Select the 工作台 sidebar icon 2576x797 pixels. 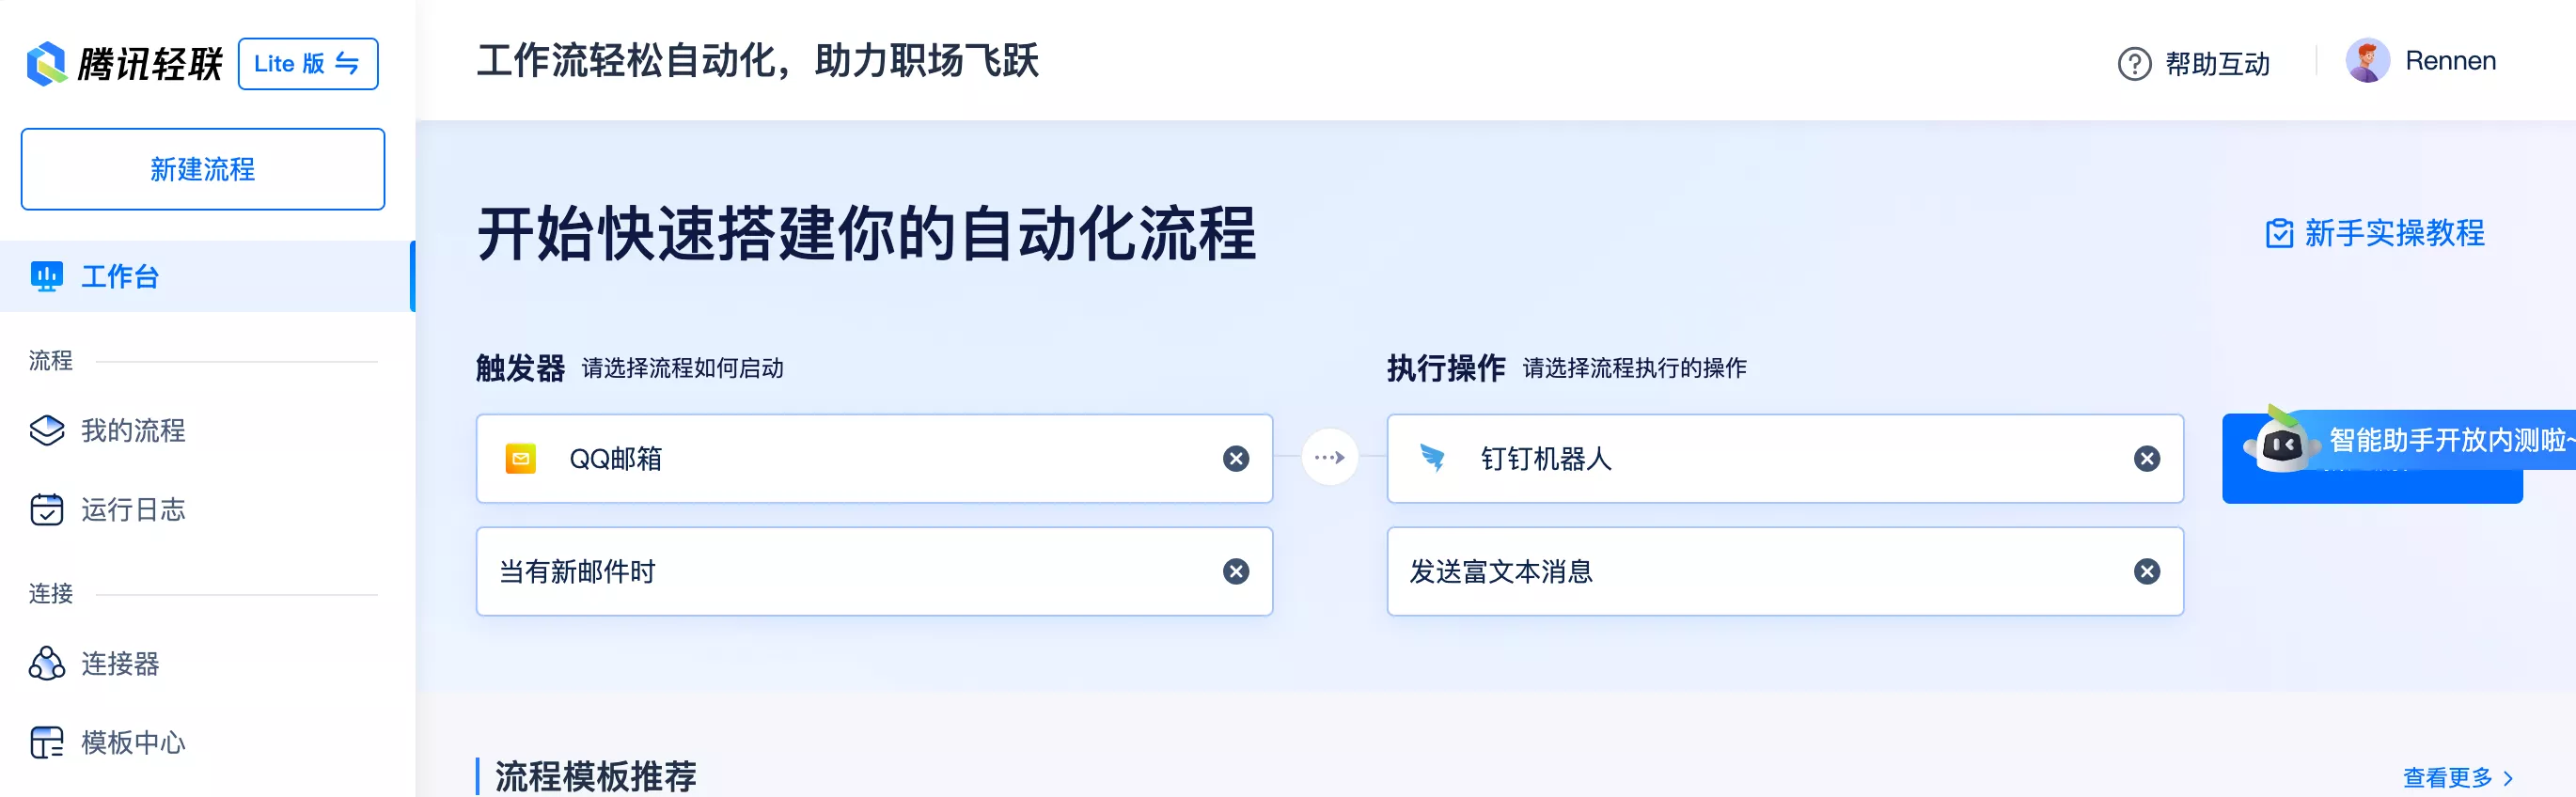(46, 276)
